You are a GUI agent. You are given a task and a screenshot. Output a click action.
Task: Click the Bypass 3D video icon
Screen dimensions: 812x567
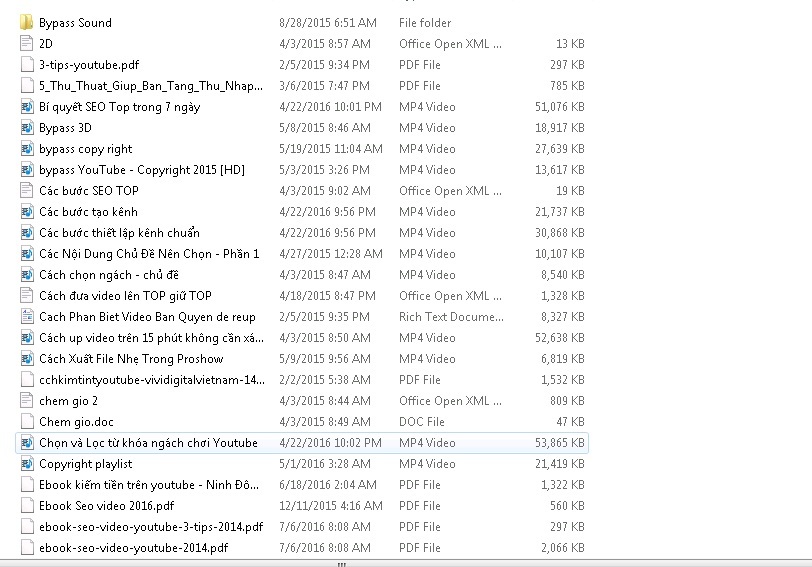point(26,127)
